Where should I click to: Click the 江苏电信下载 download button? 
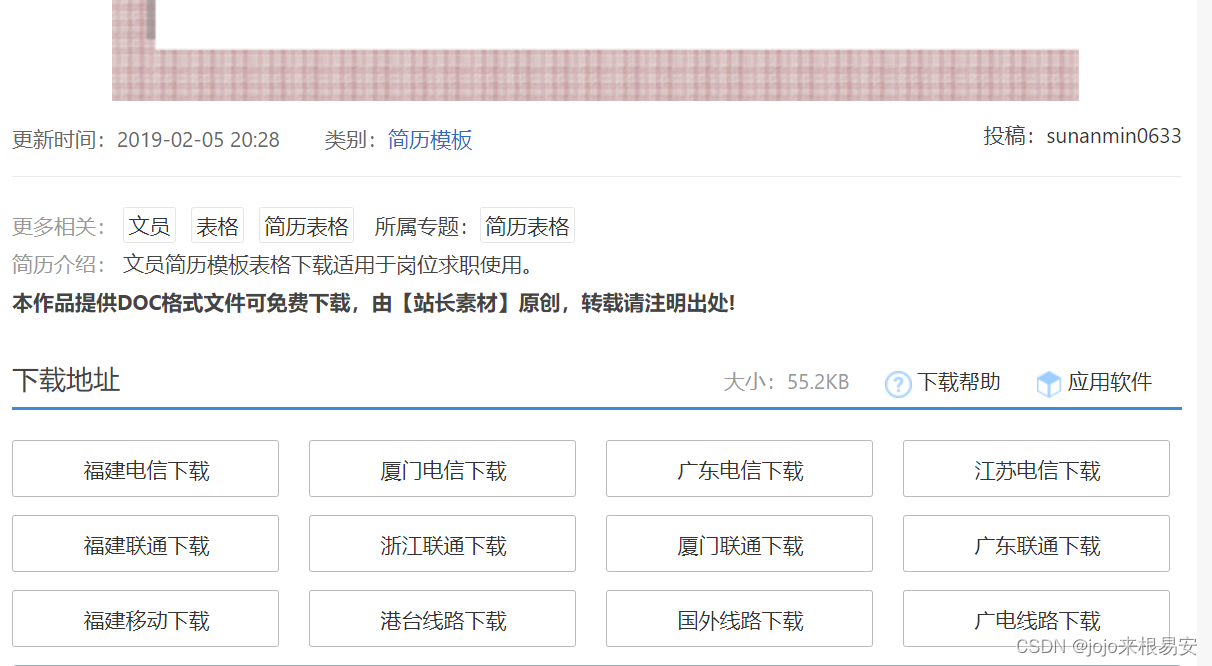click(1036, 468)
